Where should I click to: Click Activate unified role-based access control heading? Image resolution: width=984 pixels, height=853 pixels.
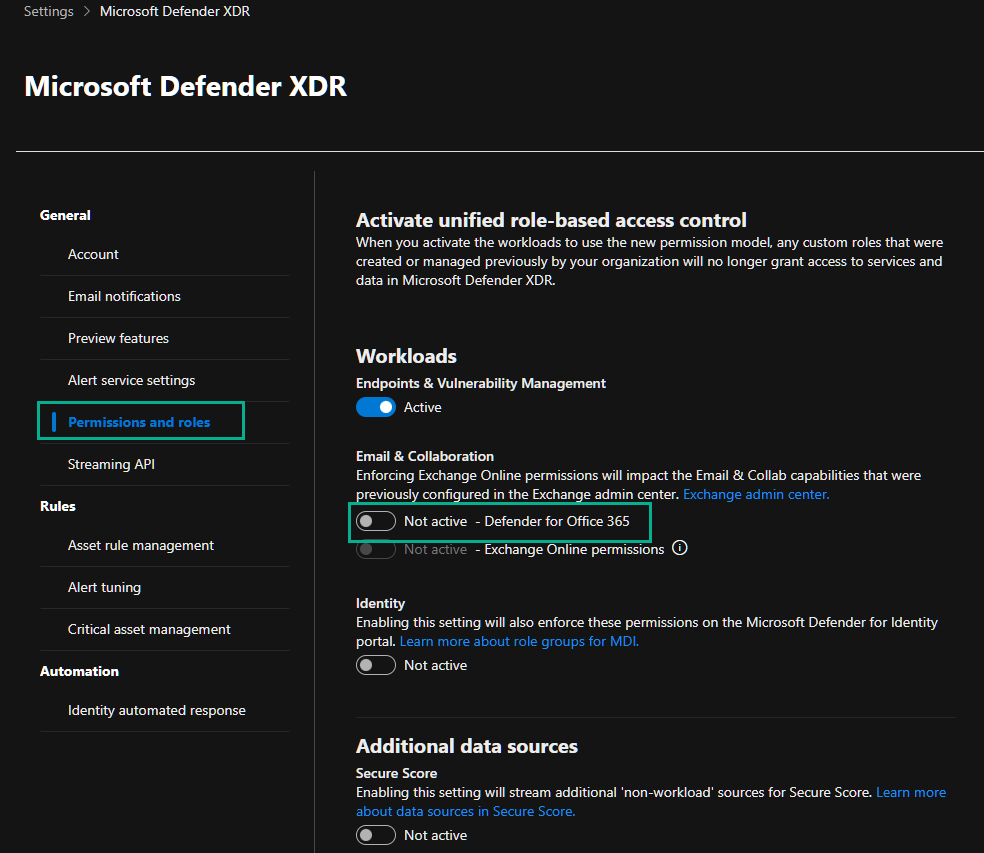point(551,220)
